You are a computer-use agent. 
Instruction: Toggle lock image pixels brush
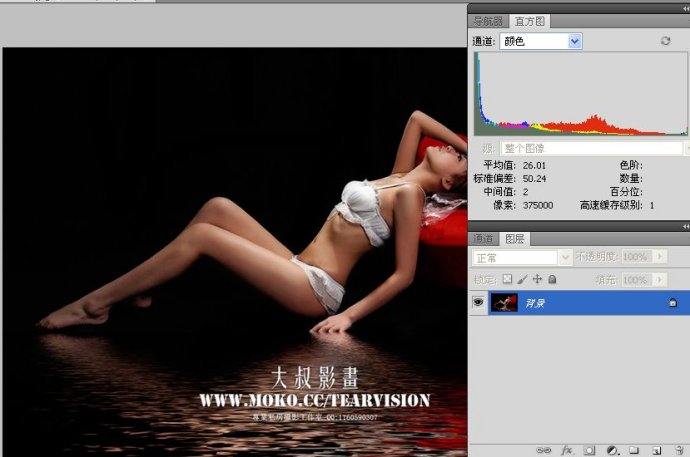(522, 279)
